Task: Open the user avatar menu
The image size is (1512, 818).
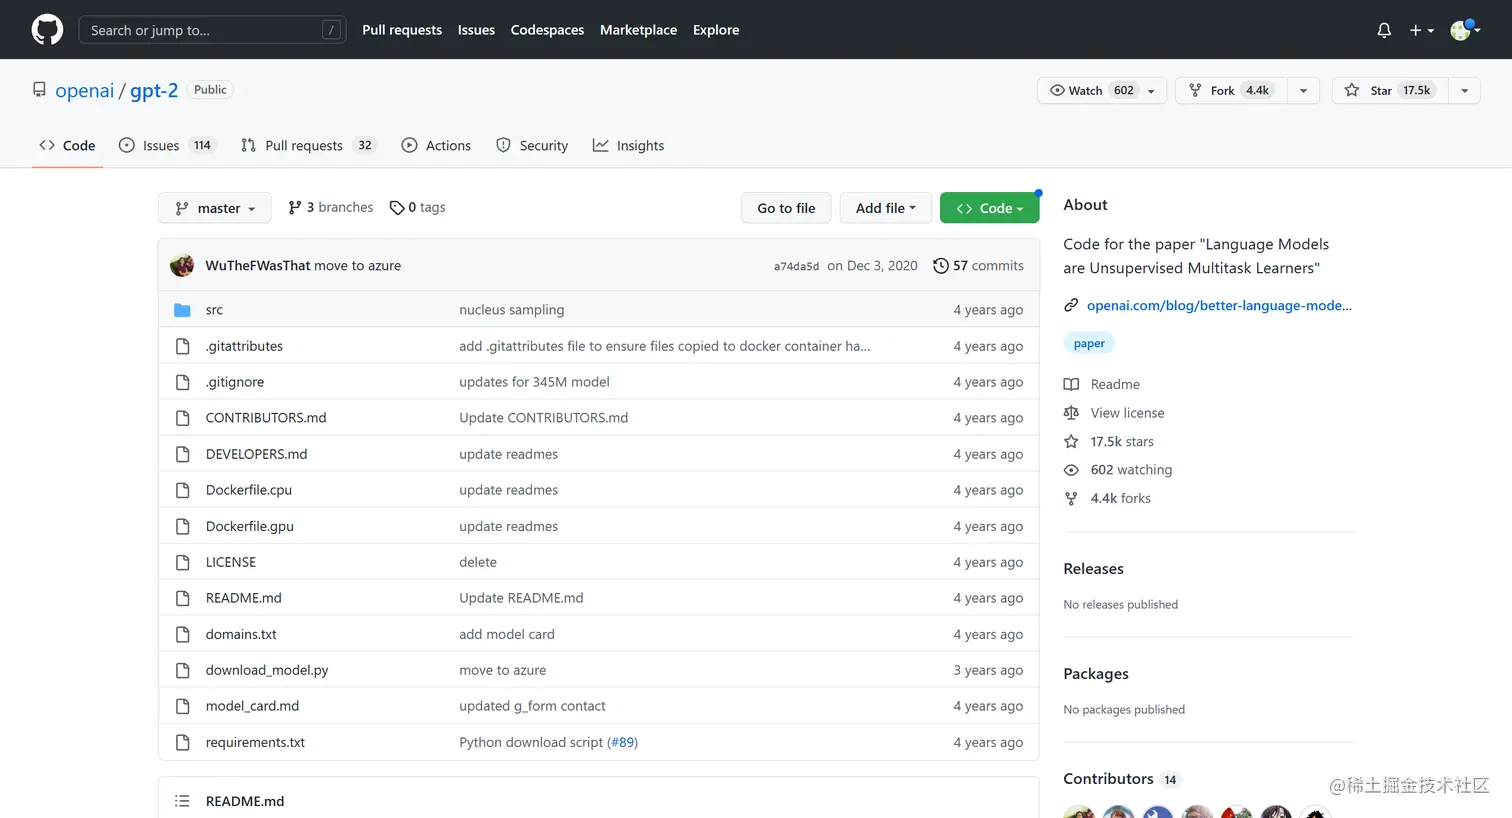Action: coord(1466,30)
